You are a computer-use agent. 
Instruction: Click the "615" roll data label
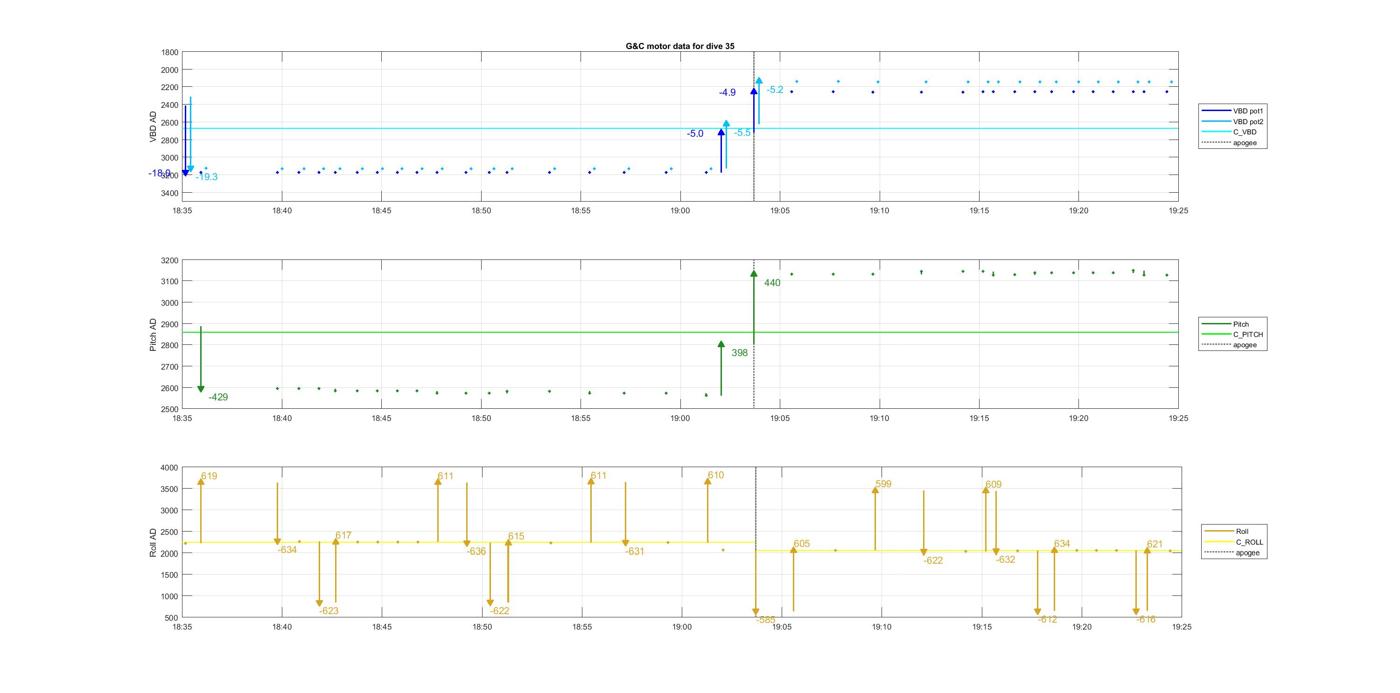point(516,537)
